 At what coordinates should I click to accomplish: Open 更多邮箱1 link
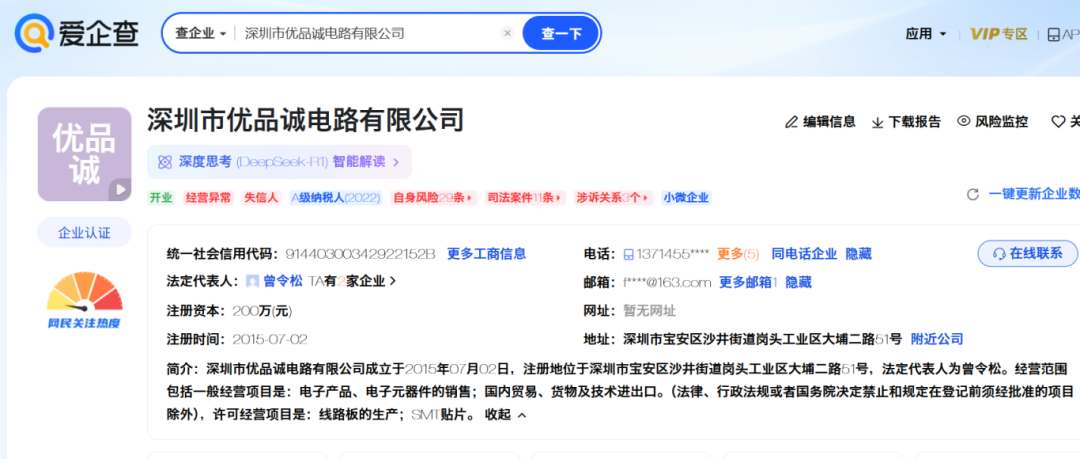(x=748, y=282)
